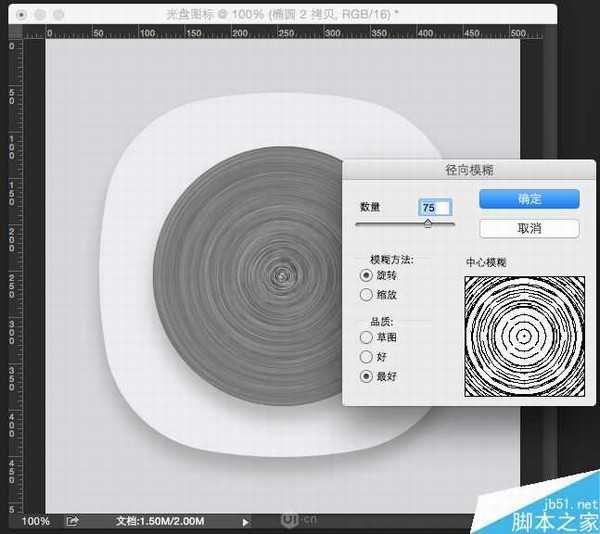600x534 pixels.
Task: Choose 草图 (Draft) quality
Action: (x=366, y=338)
